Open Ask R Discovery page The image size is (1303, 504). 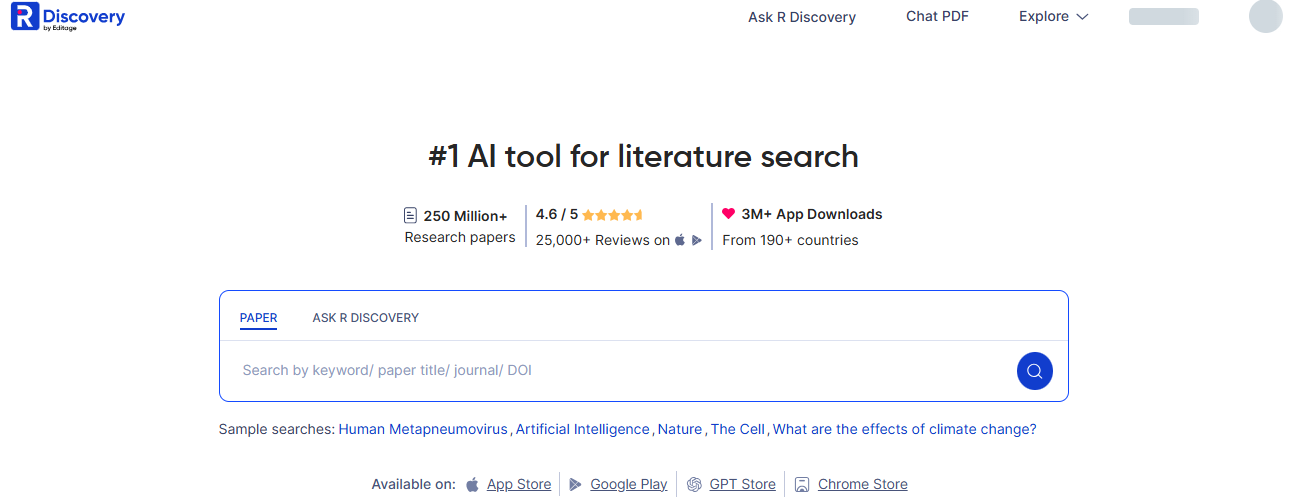coord(802,17)
